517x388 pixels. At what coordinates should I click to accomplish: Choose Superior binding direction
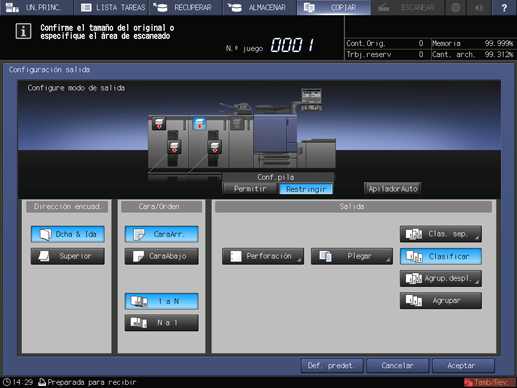point(68,256)
